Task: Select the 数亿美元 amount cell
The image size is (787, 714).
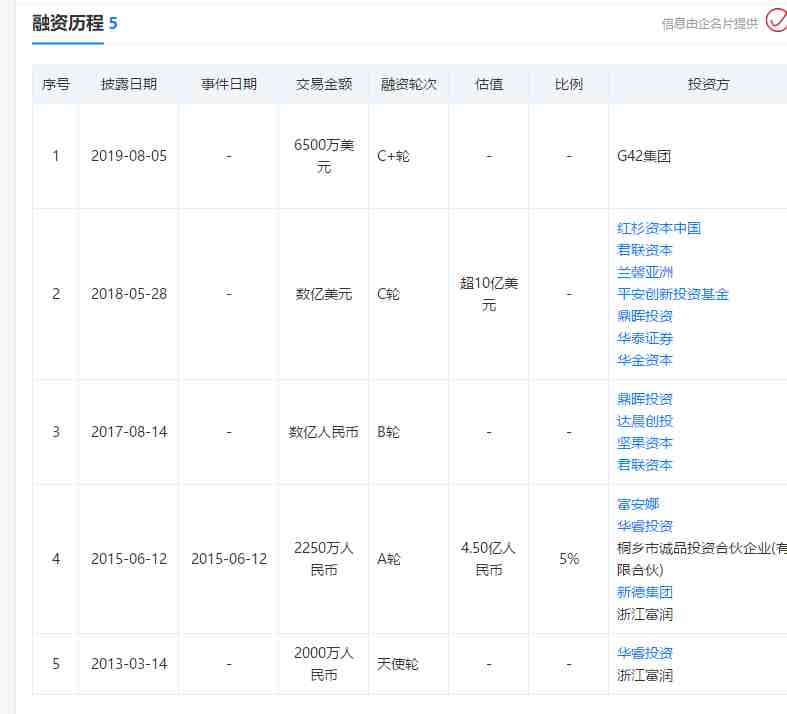Action: (324, 294)
